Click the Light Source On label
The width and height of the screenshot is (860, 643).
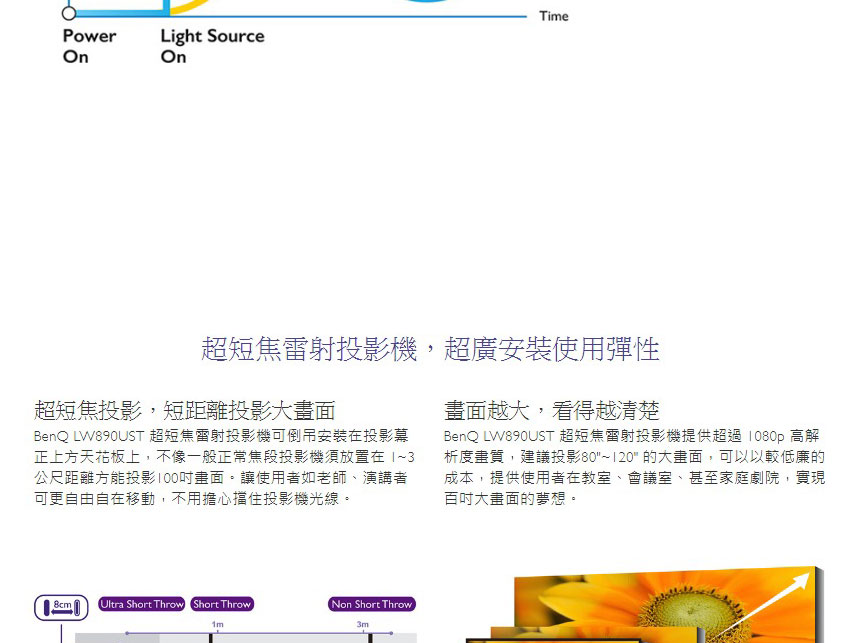tap(212, 46)
